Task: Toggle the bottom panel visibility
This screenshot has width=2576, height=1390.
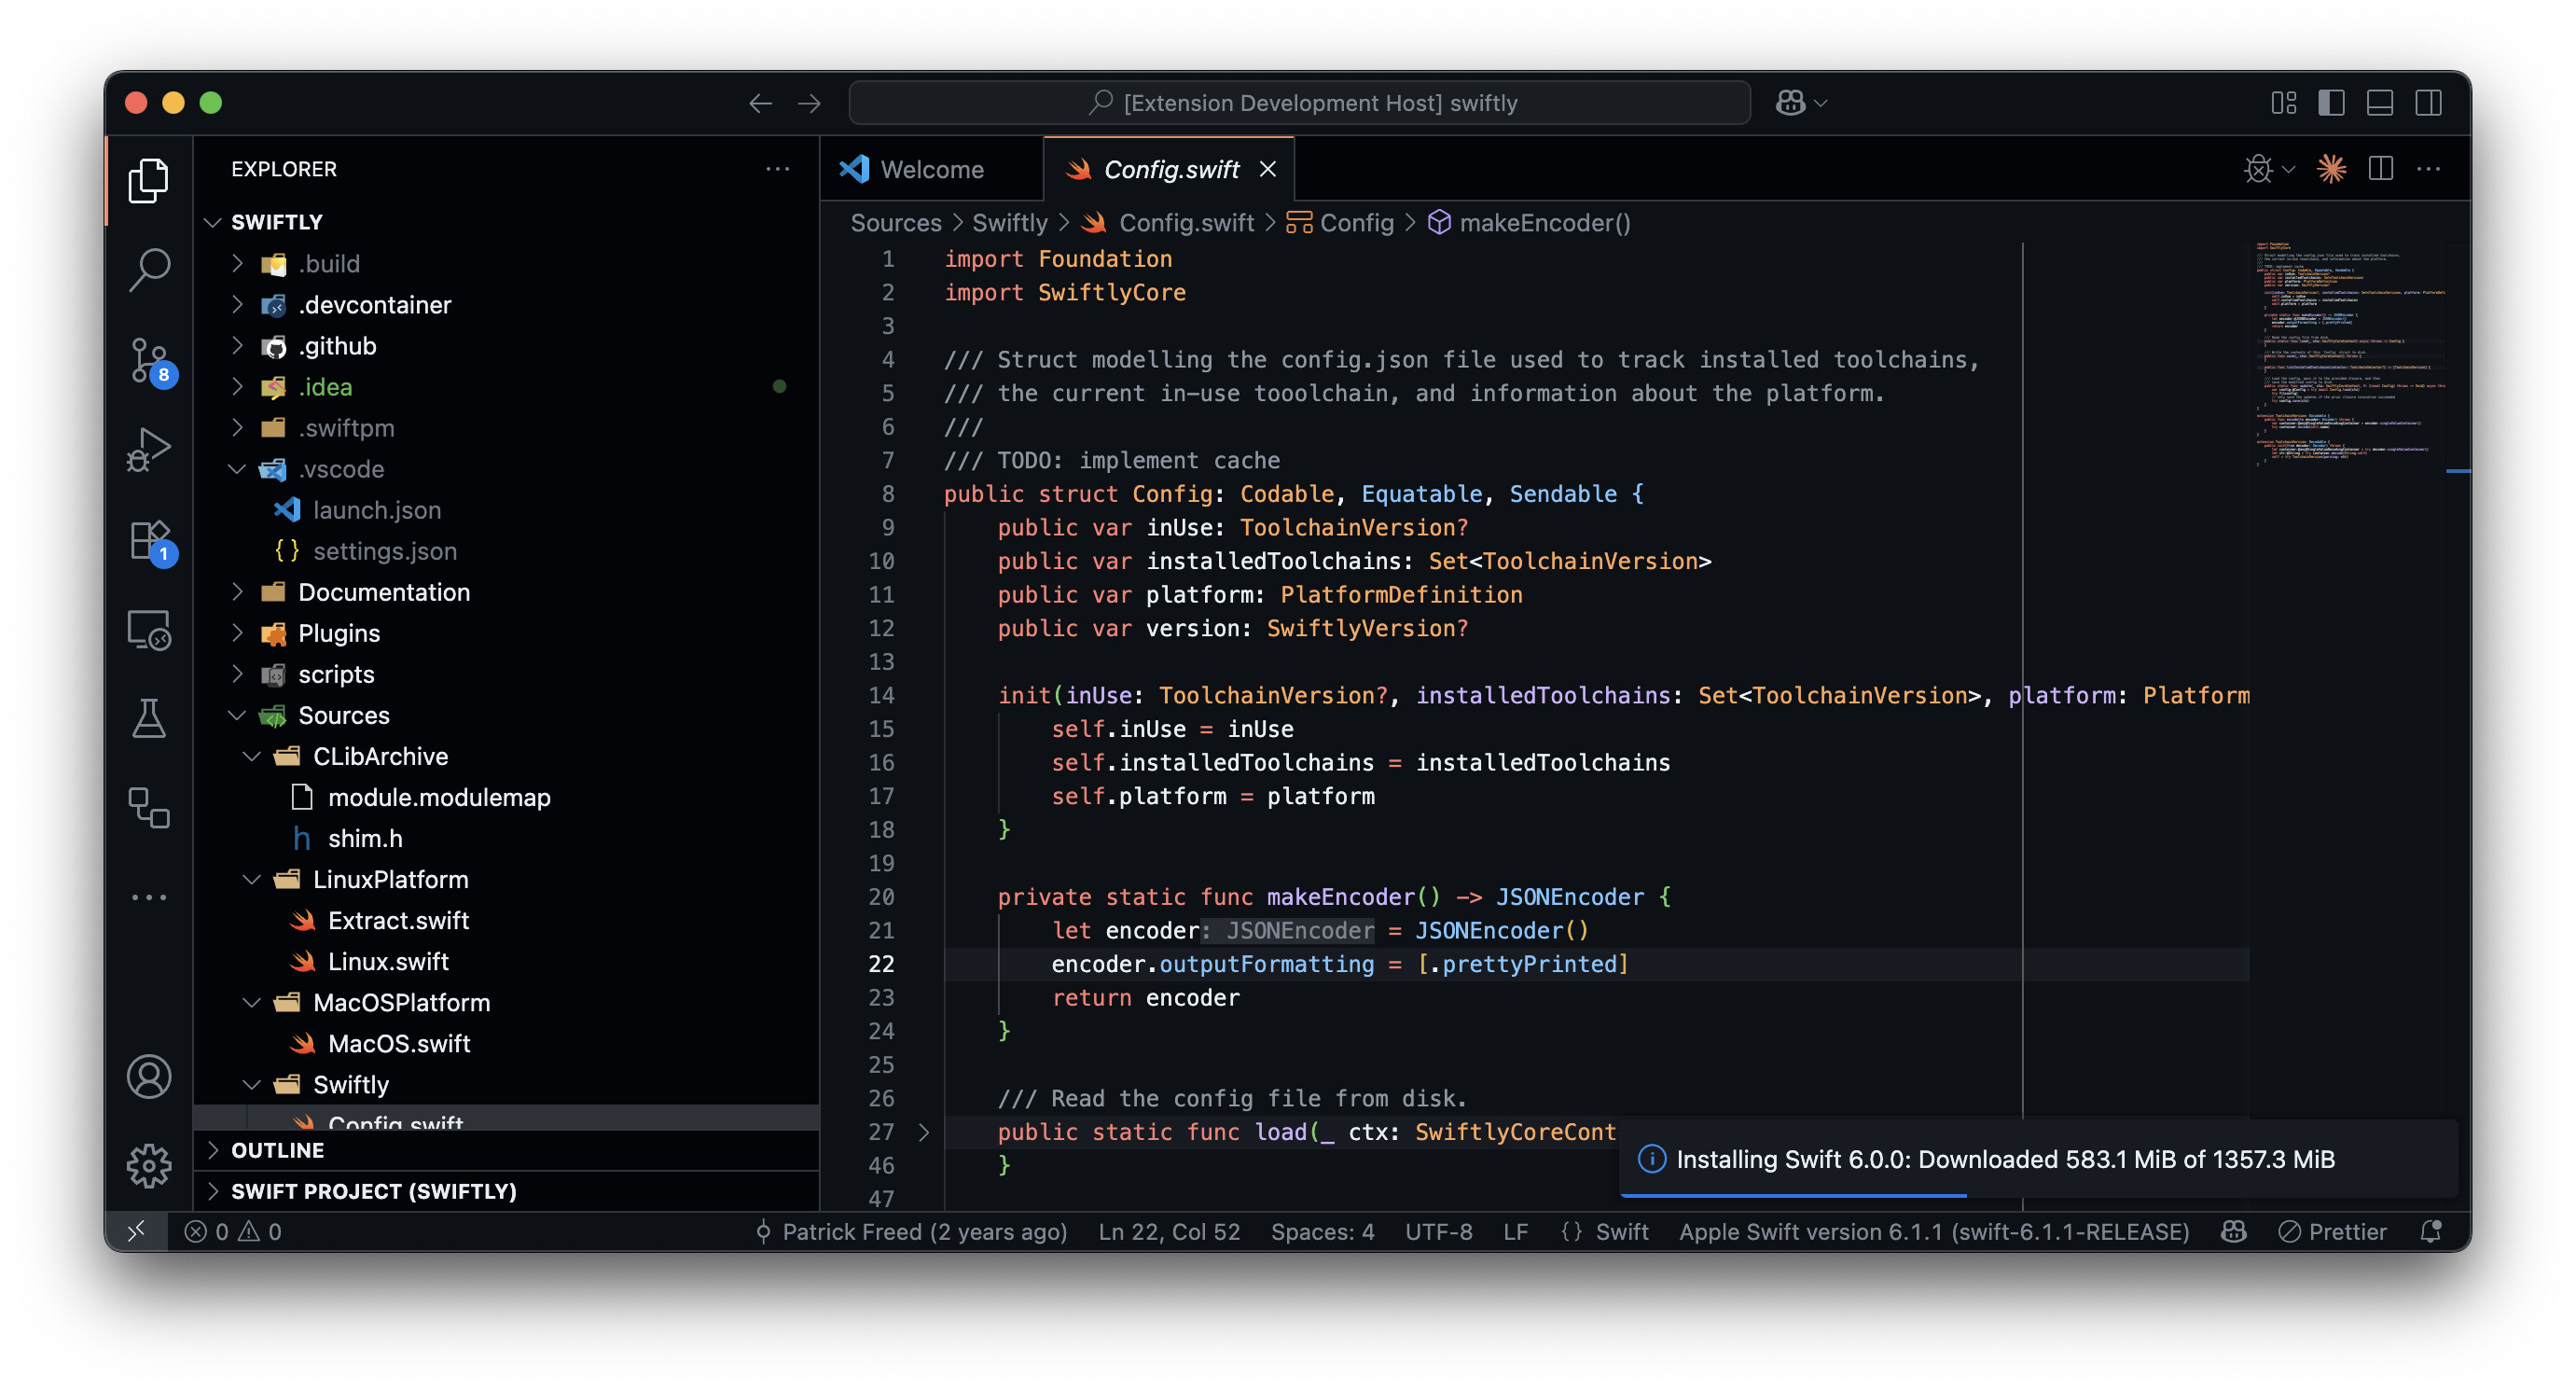Action: (x=2379, y=103)
